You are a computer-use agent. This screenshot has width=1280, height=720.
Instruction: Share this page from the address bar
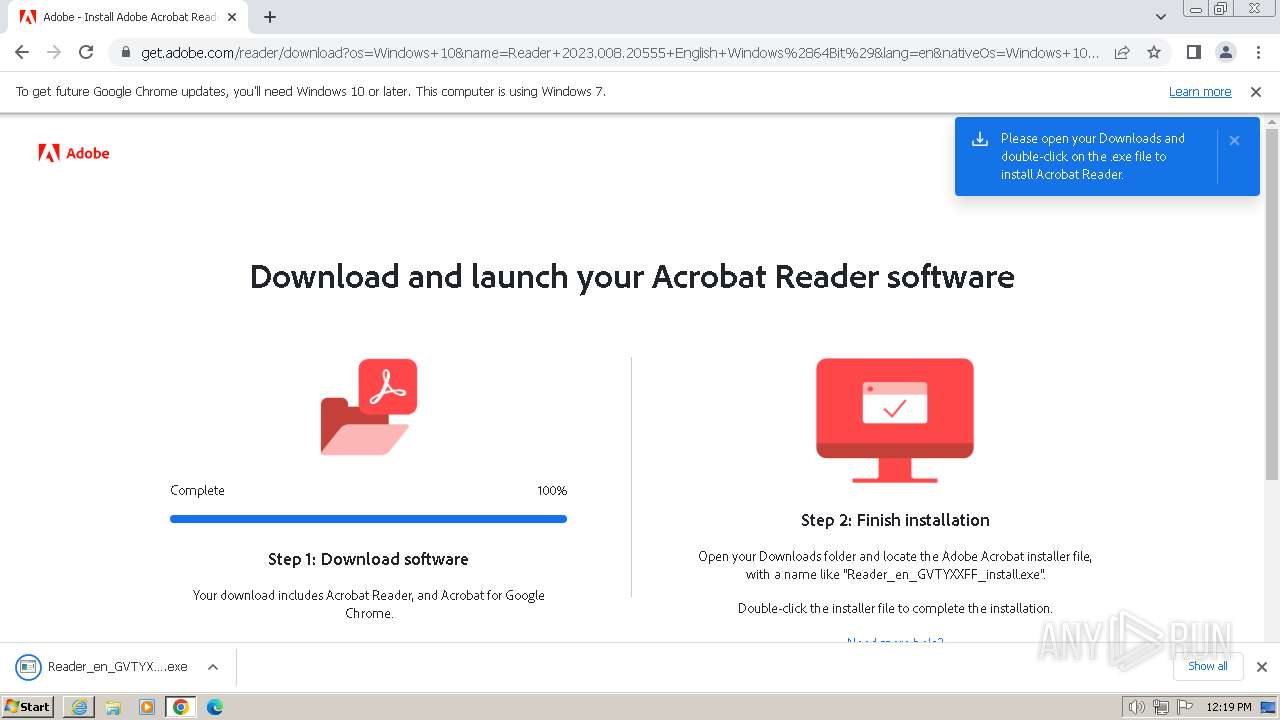pyautogui.click(x=1122, y=52)
